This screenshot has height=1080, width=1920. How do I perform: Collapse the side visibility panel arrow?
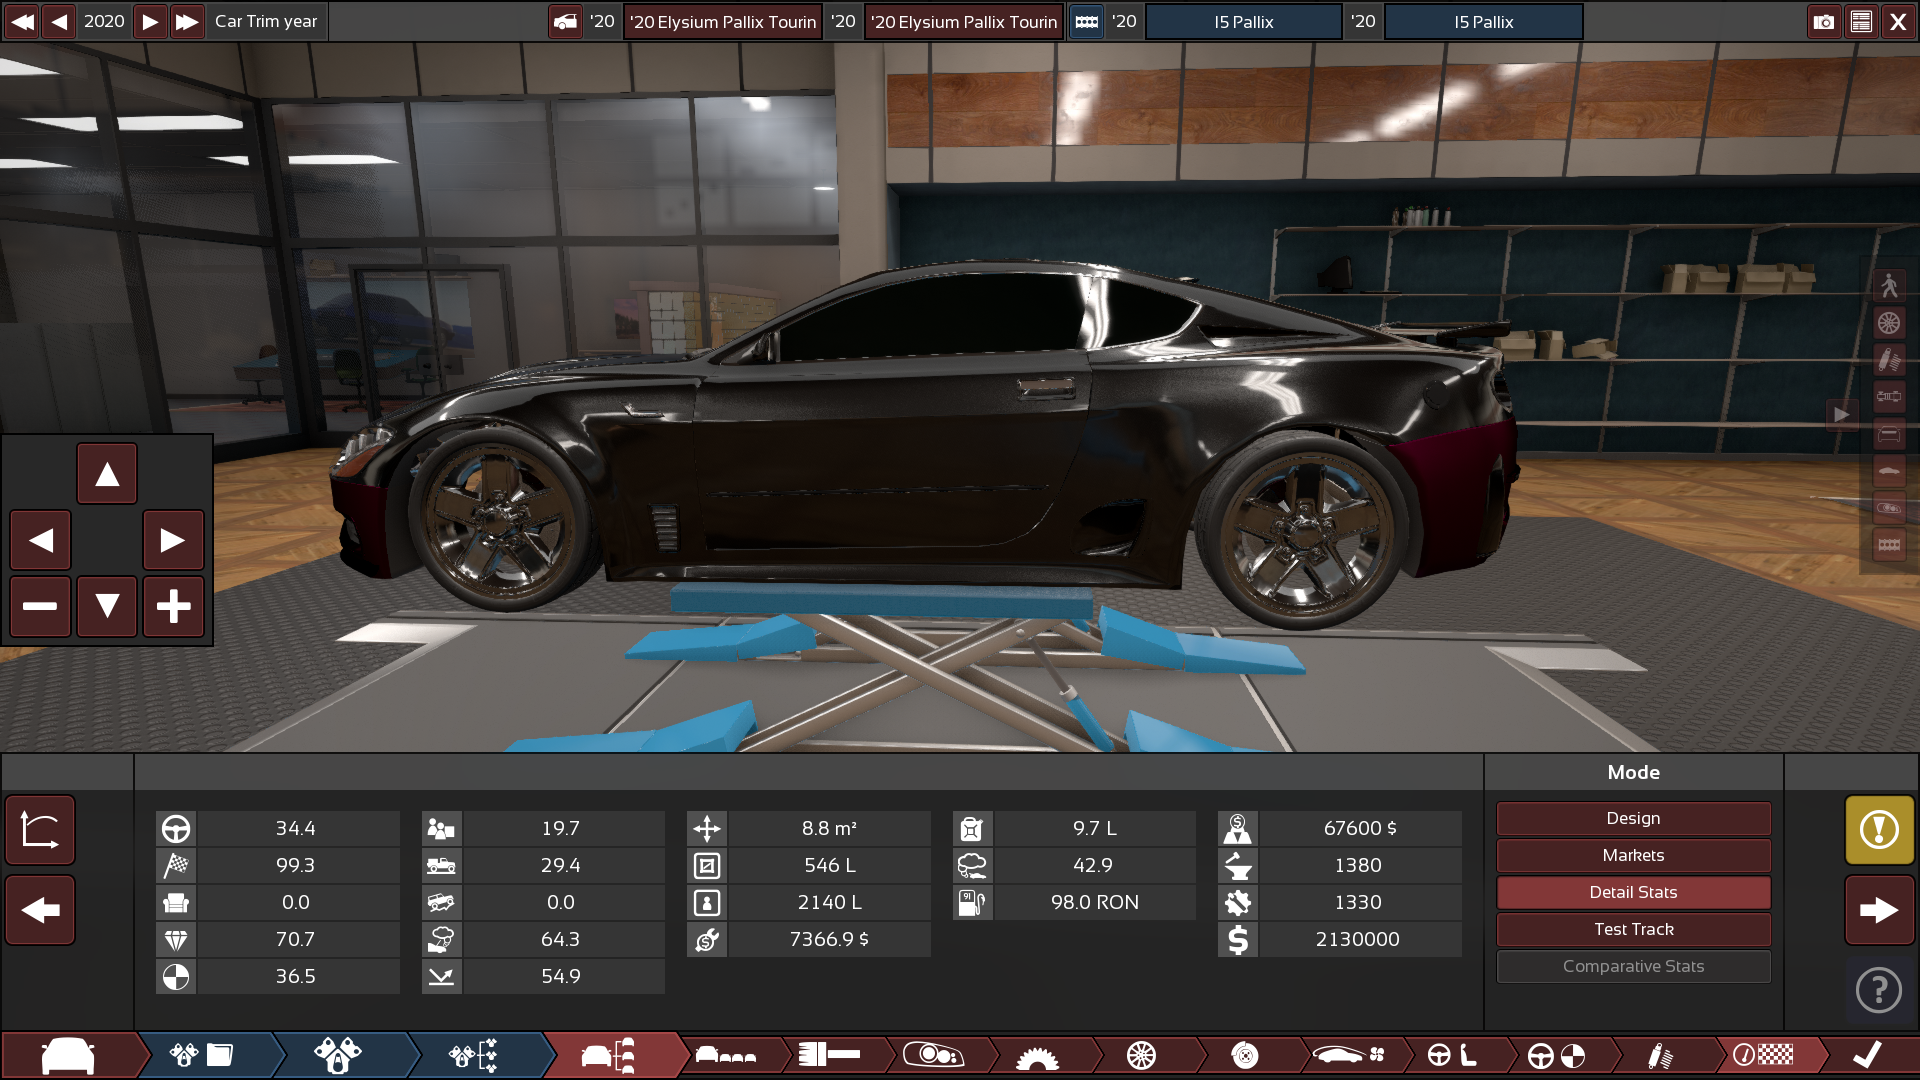point(1841,414)
